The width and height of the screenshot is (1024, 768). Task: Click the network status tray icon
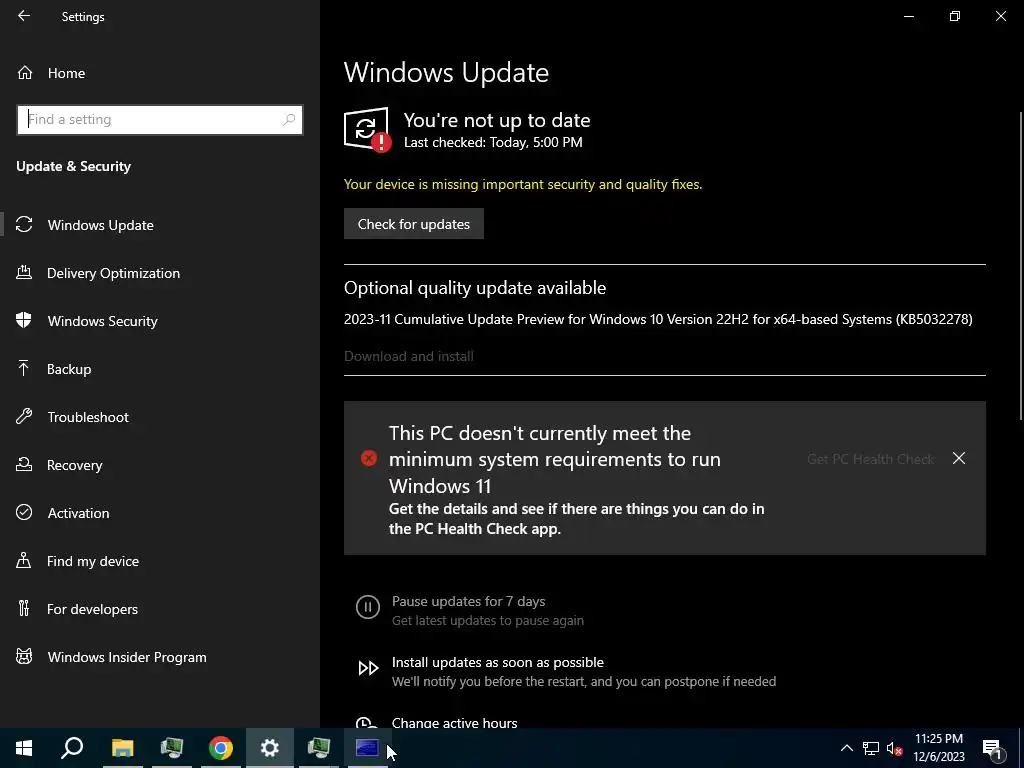pyautogui.click(x=871, y=748)
